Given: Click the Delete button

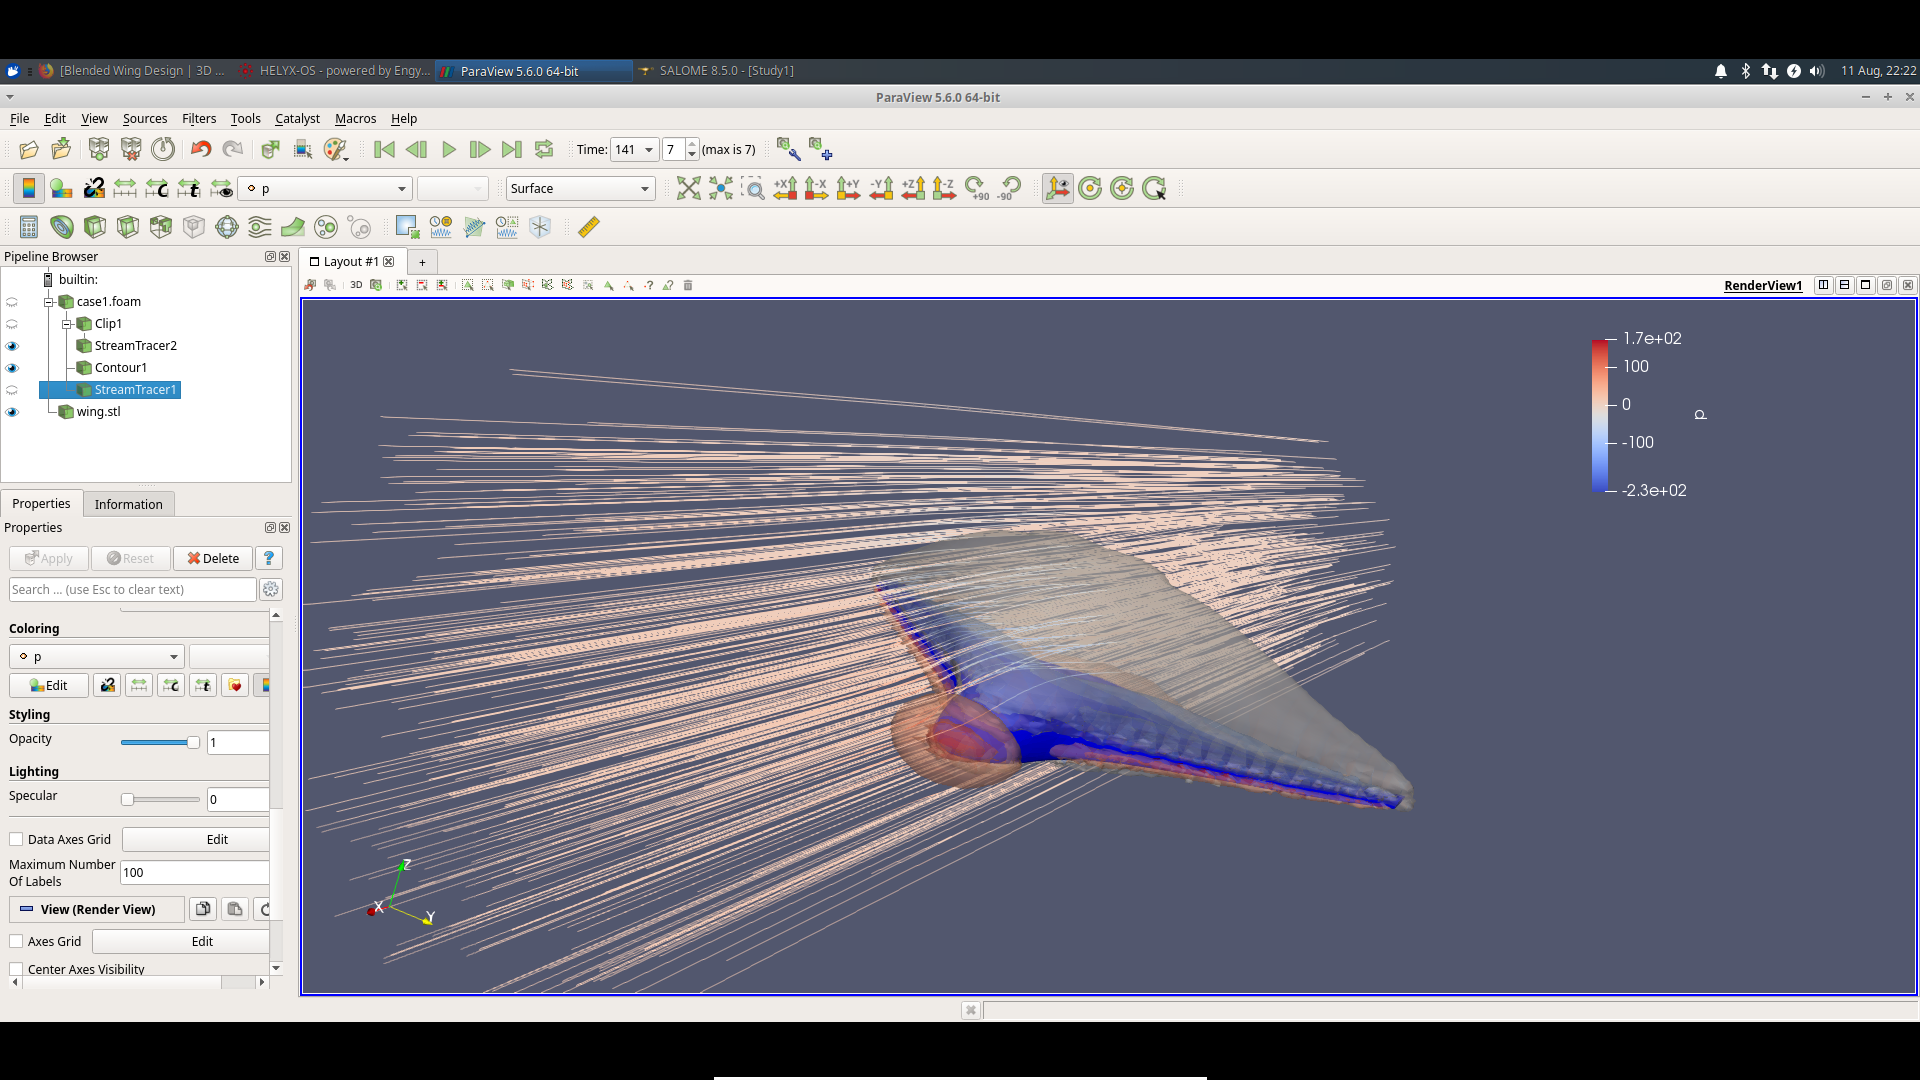Looking at the screenshot, I should click(213, 559).
